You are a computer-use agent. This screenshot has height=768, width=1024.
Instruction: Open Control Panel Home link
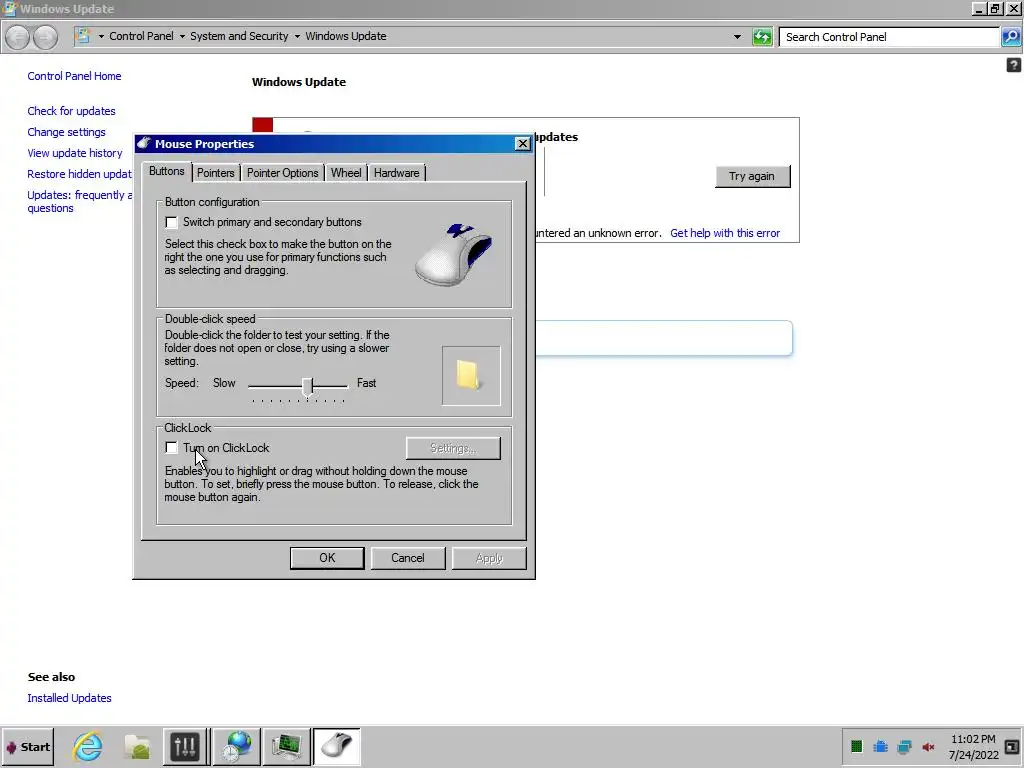[x=74, y=76]
